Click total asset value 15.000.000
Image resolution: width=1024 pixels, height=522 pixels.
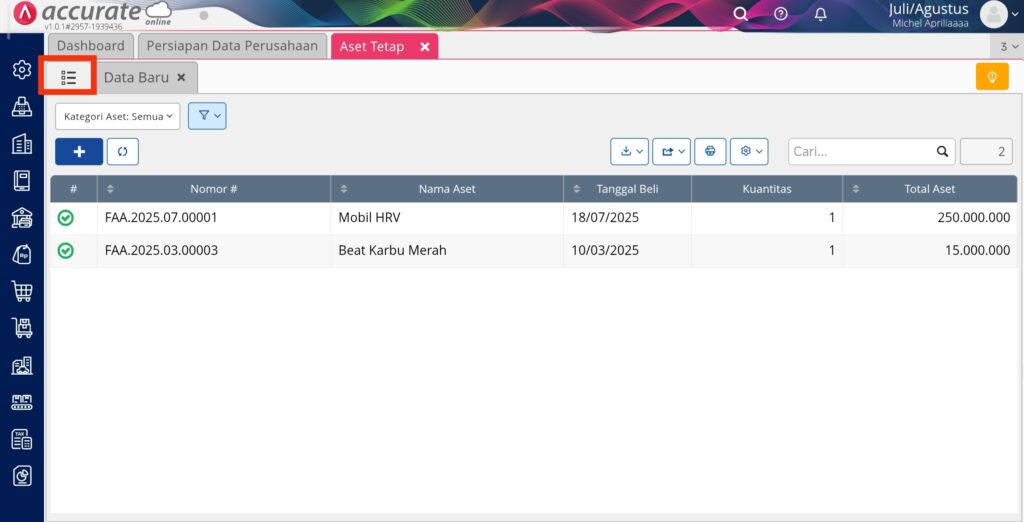(978, 250)
